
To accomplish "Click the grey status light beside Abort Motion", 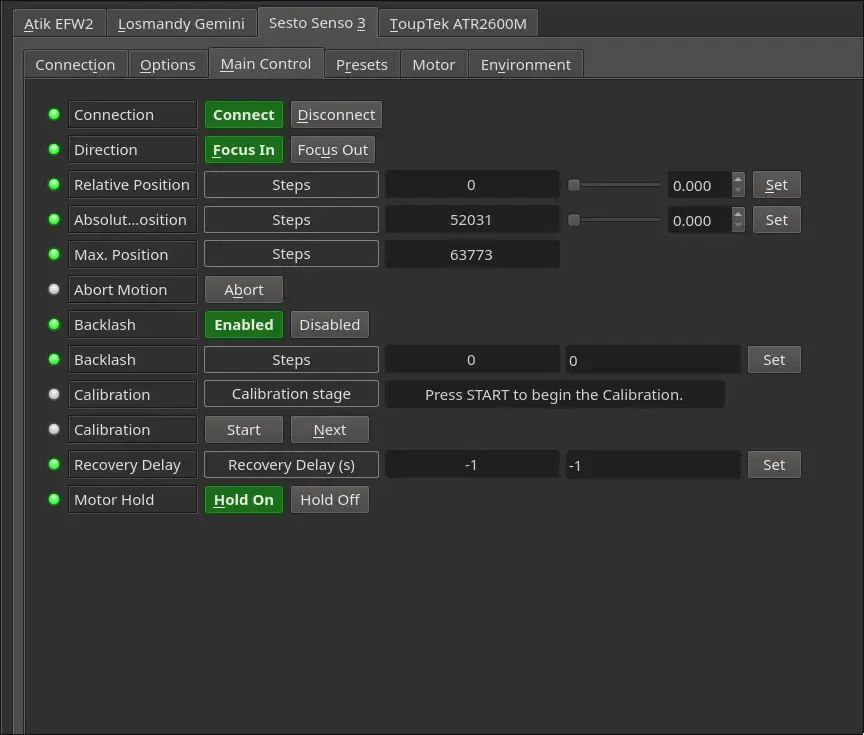I will pyautogui.click(x=54, y=289).
